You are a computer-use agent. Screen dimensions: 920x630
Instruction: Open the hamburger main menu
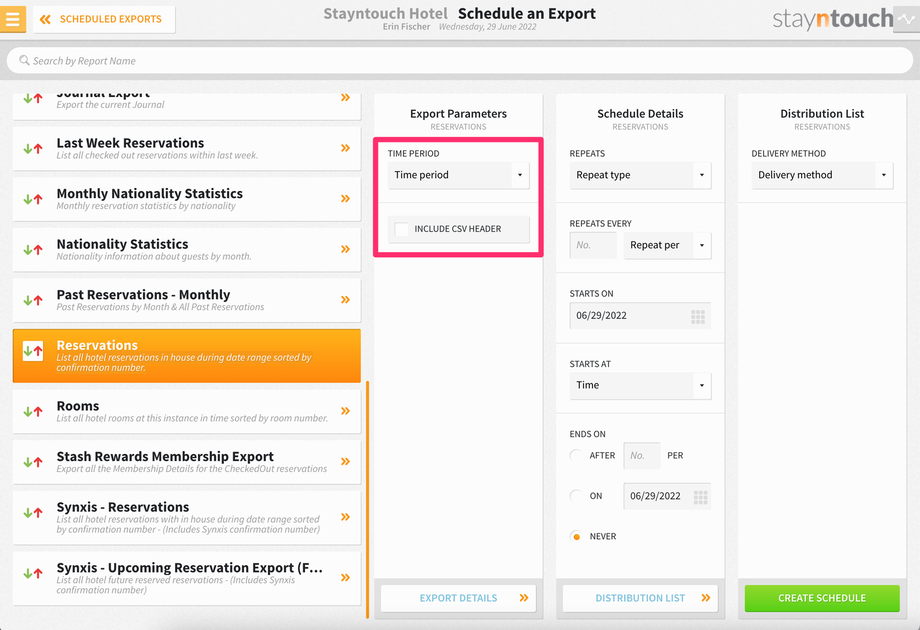12,19
